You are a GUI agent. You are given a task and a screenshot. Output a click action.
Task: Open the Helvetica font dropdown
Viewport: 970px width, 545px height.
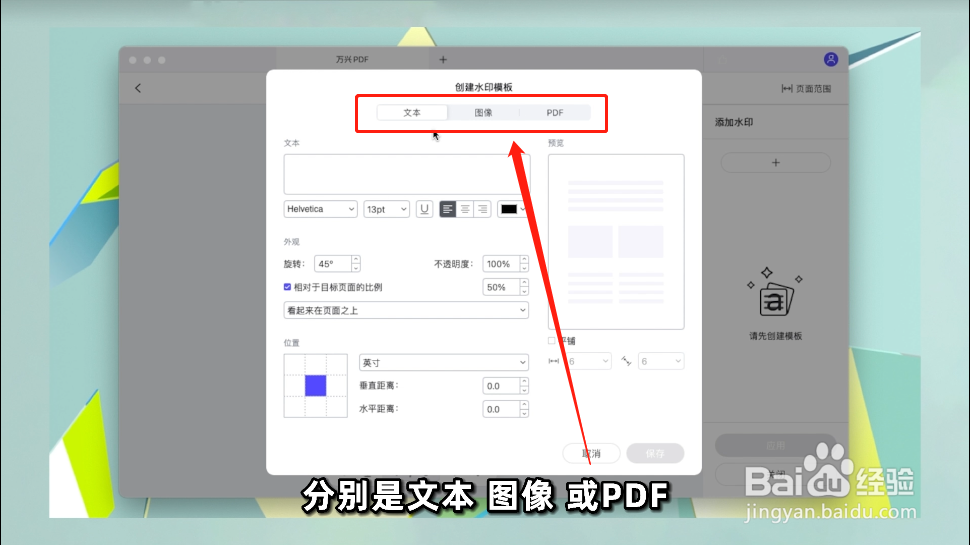(320, 209)
